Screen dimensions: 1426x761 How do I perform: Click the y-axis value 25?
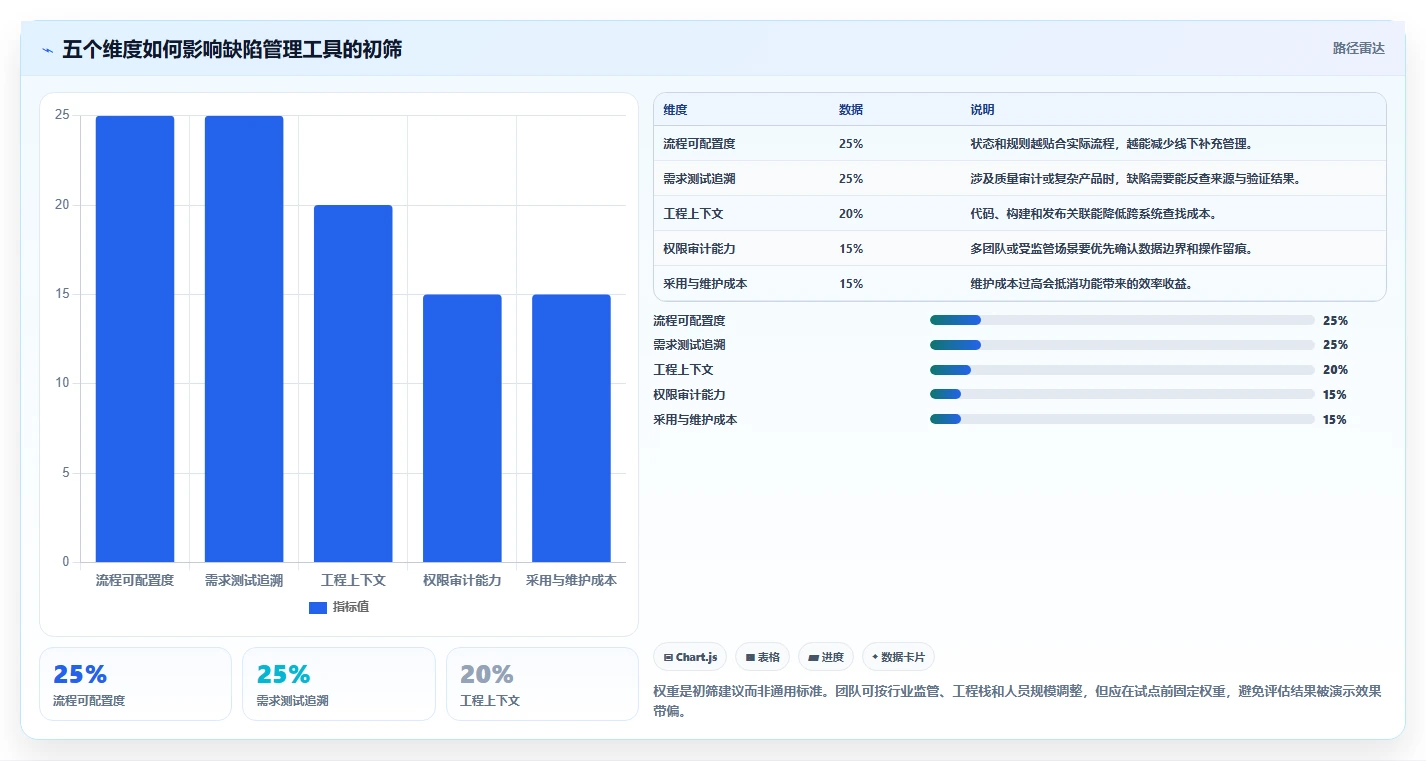pos(62,116)
